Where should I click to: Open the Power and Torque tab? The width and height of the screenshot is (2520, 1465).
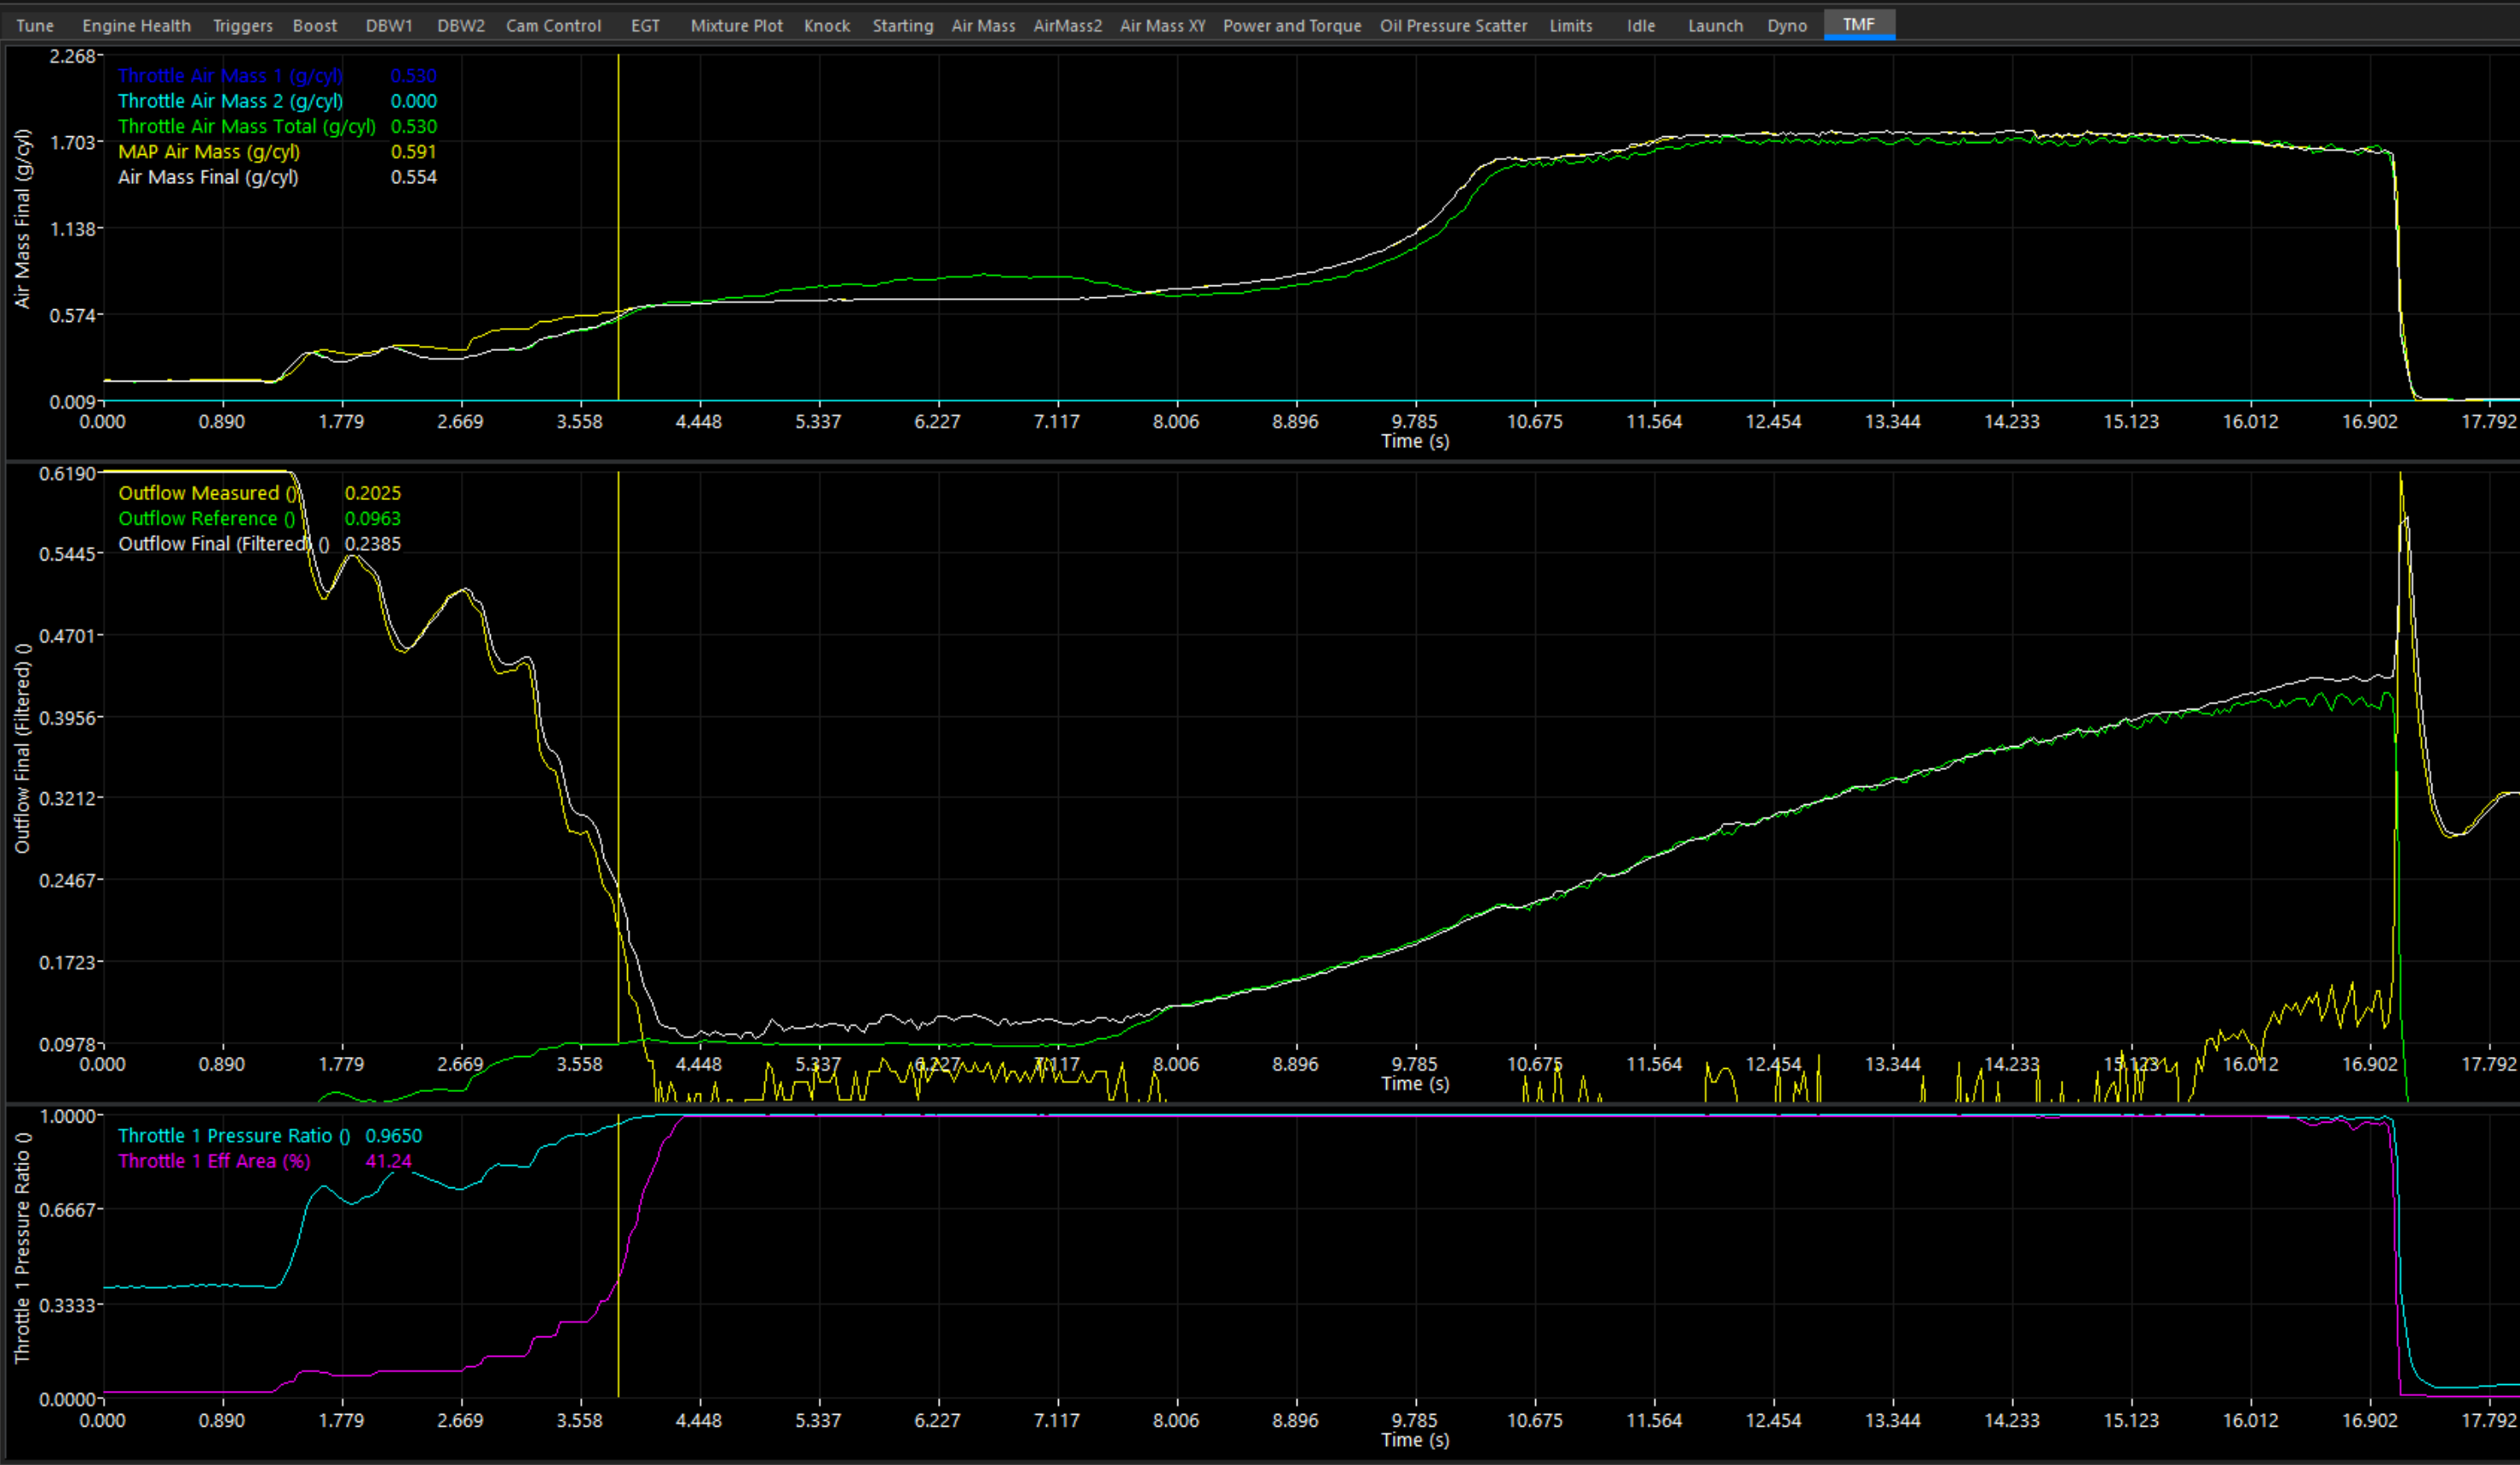click(1292, 25)
